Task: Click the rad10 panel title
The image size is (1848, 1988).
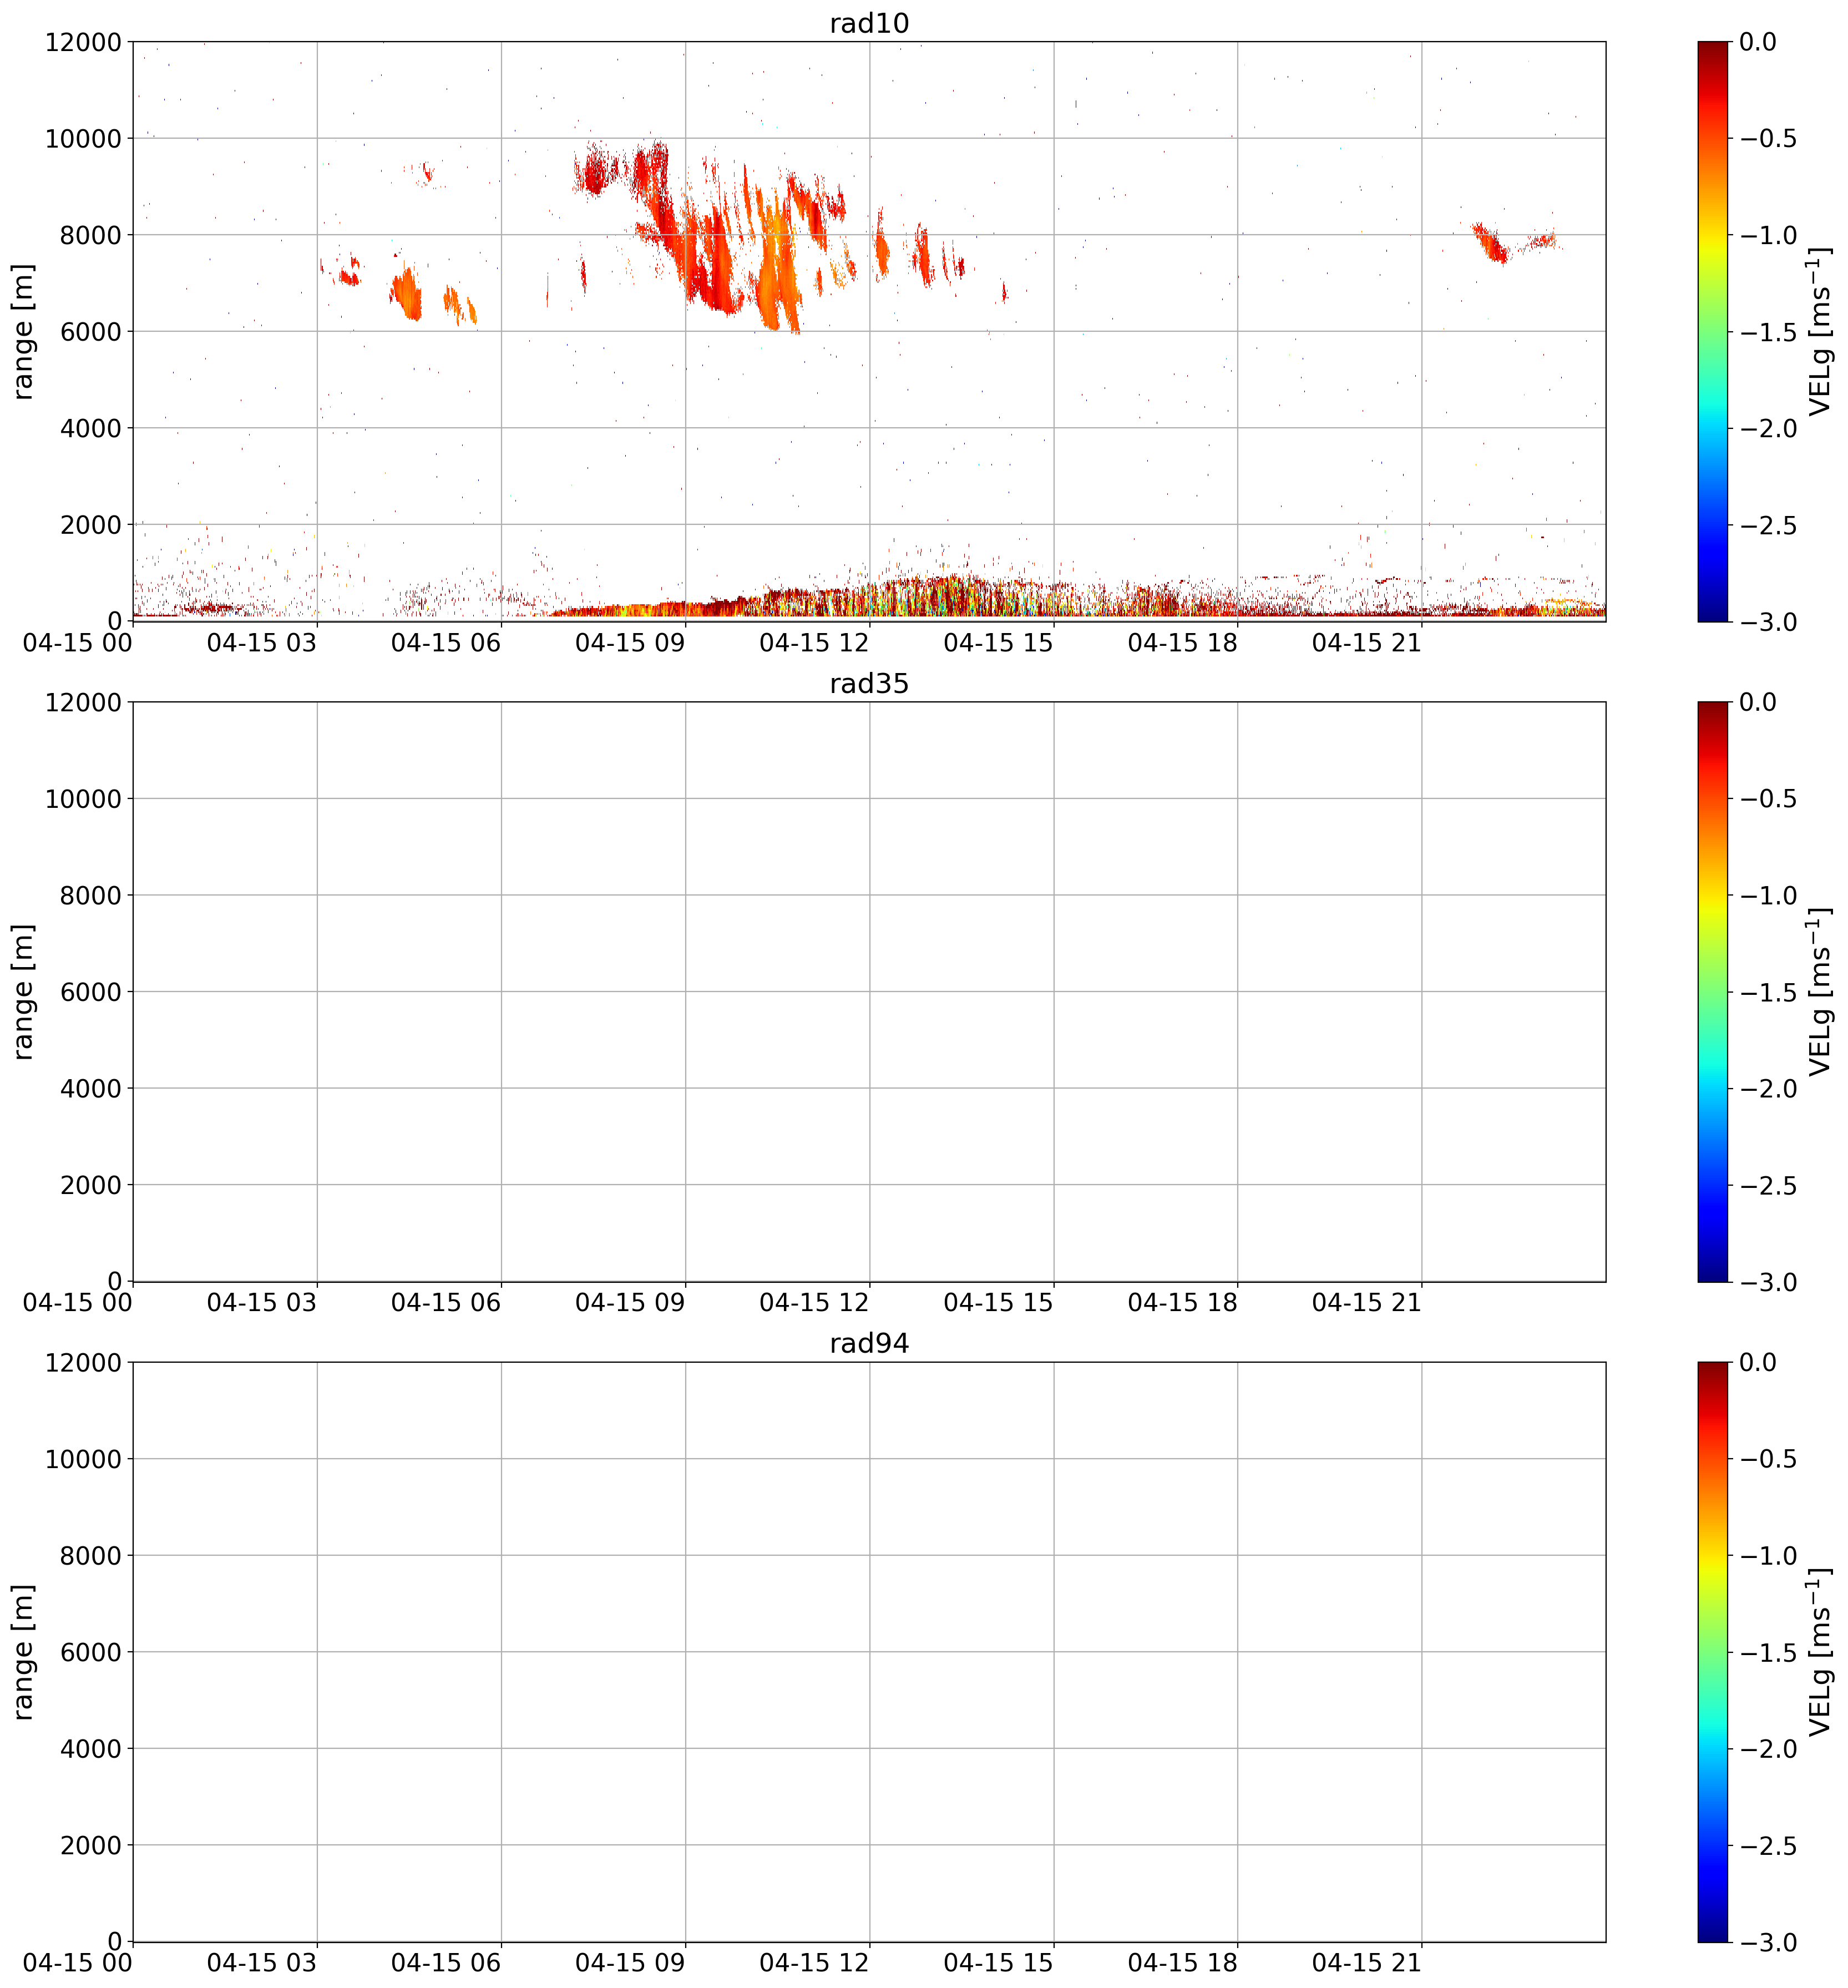Action: [869, 23]
